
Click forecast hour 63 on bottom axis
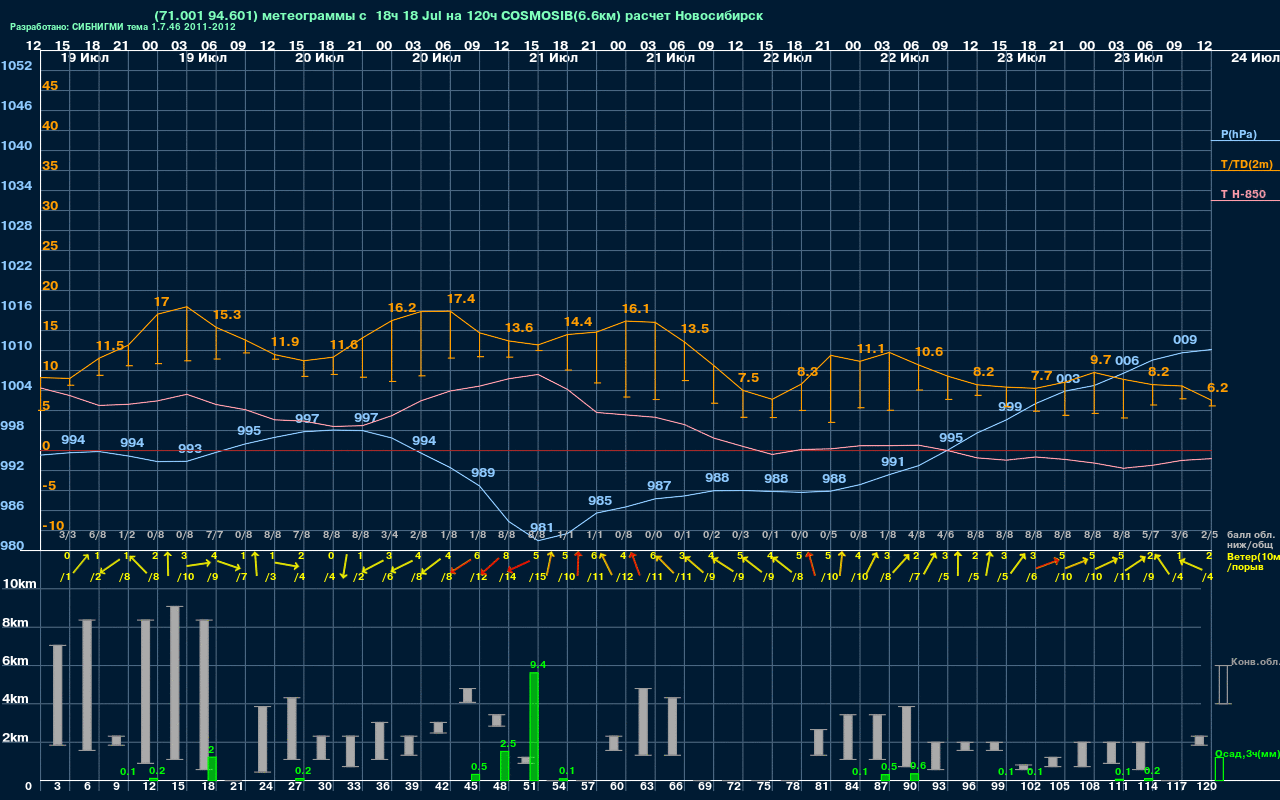click(646, 787)
